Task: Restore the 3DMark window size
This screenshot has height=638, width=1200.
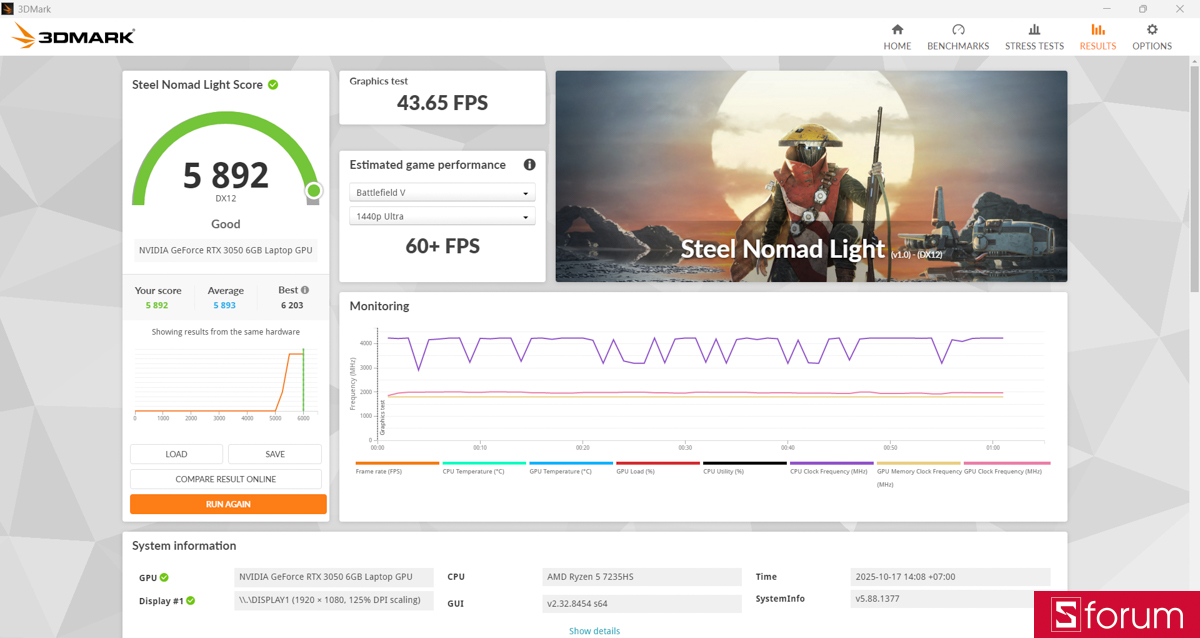Action: [x=1143, y=8]
